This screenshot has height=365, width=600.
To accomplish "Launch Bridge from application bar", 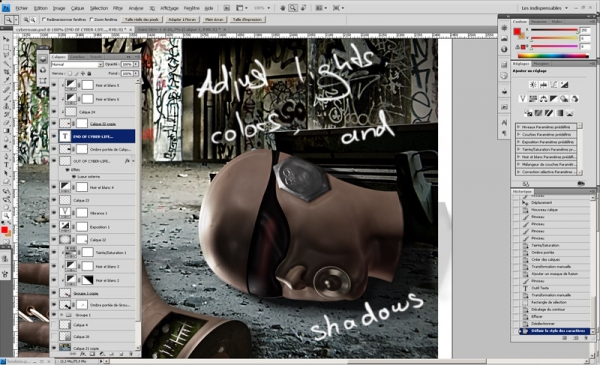I will pos(227,8).
